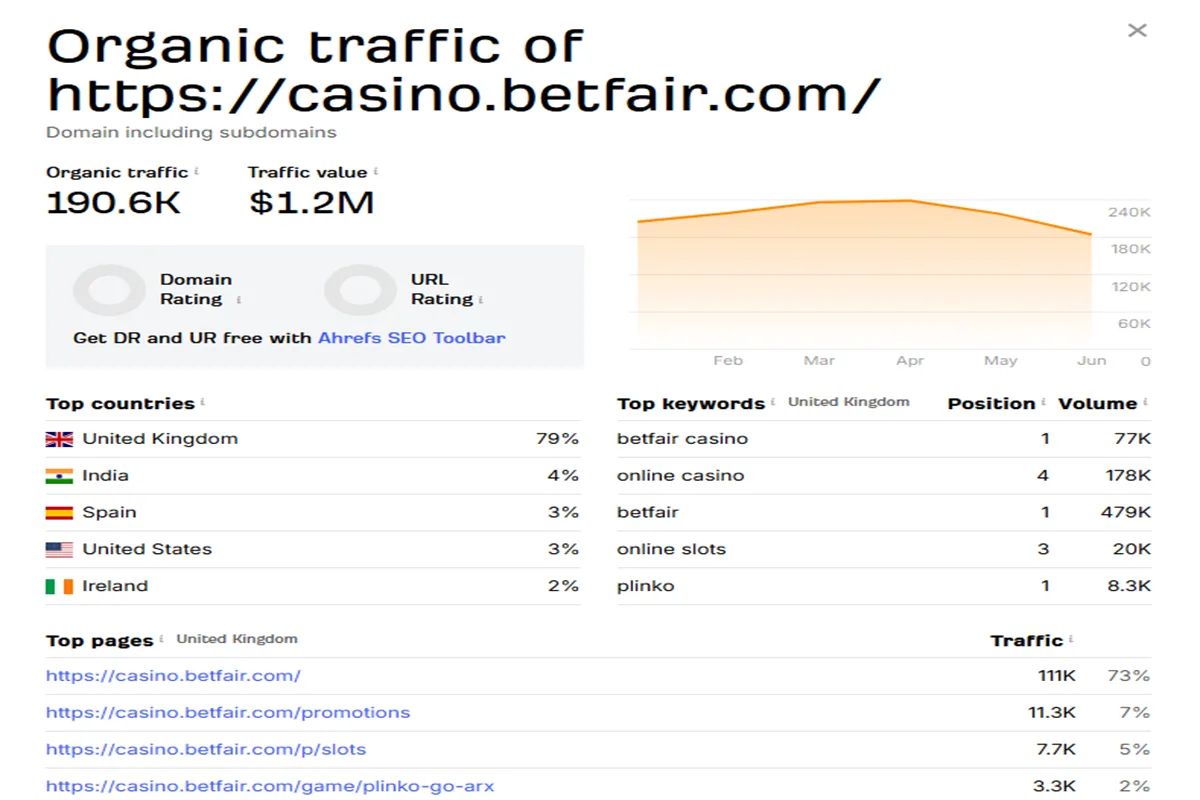Click the organic traffic trend chart
The image size is (1200, 800).
[x=864, y=274]
